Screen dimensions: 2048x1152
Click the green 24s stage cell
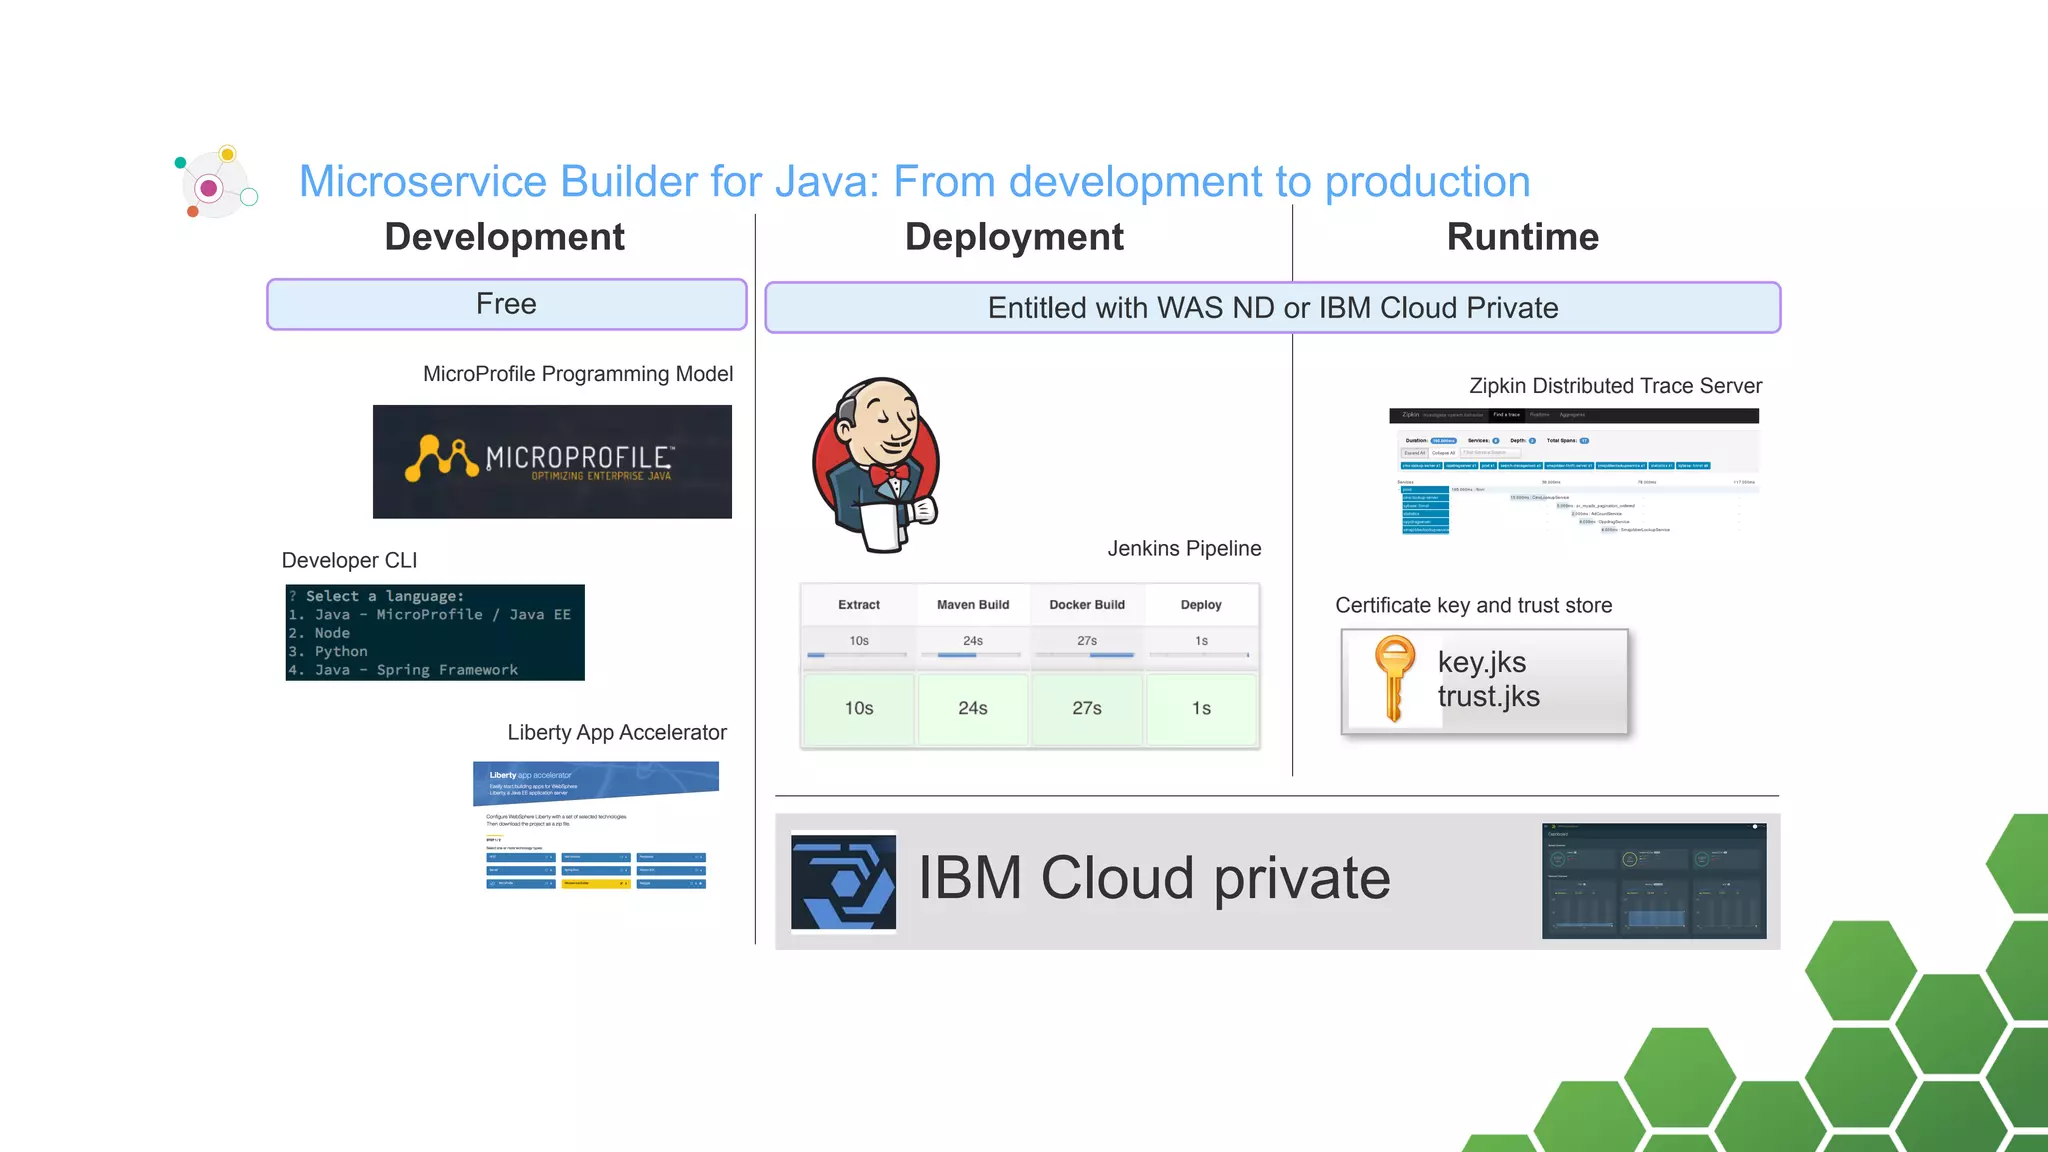pyautogui.click(x=973, y=709)
